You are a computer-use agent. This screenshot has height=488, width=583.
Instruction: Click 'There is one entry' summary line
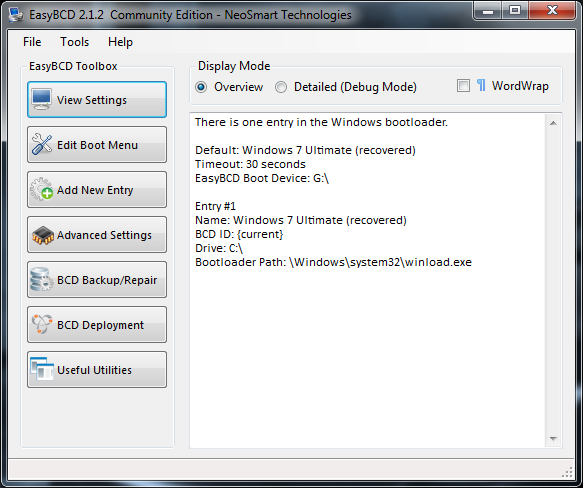321,122
